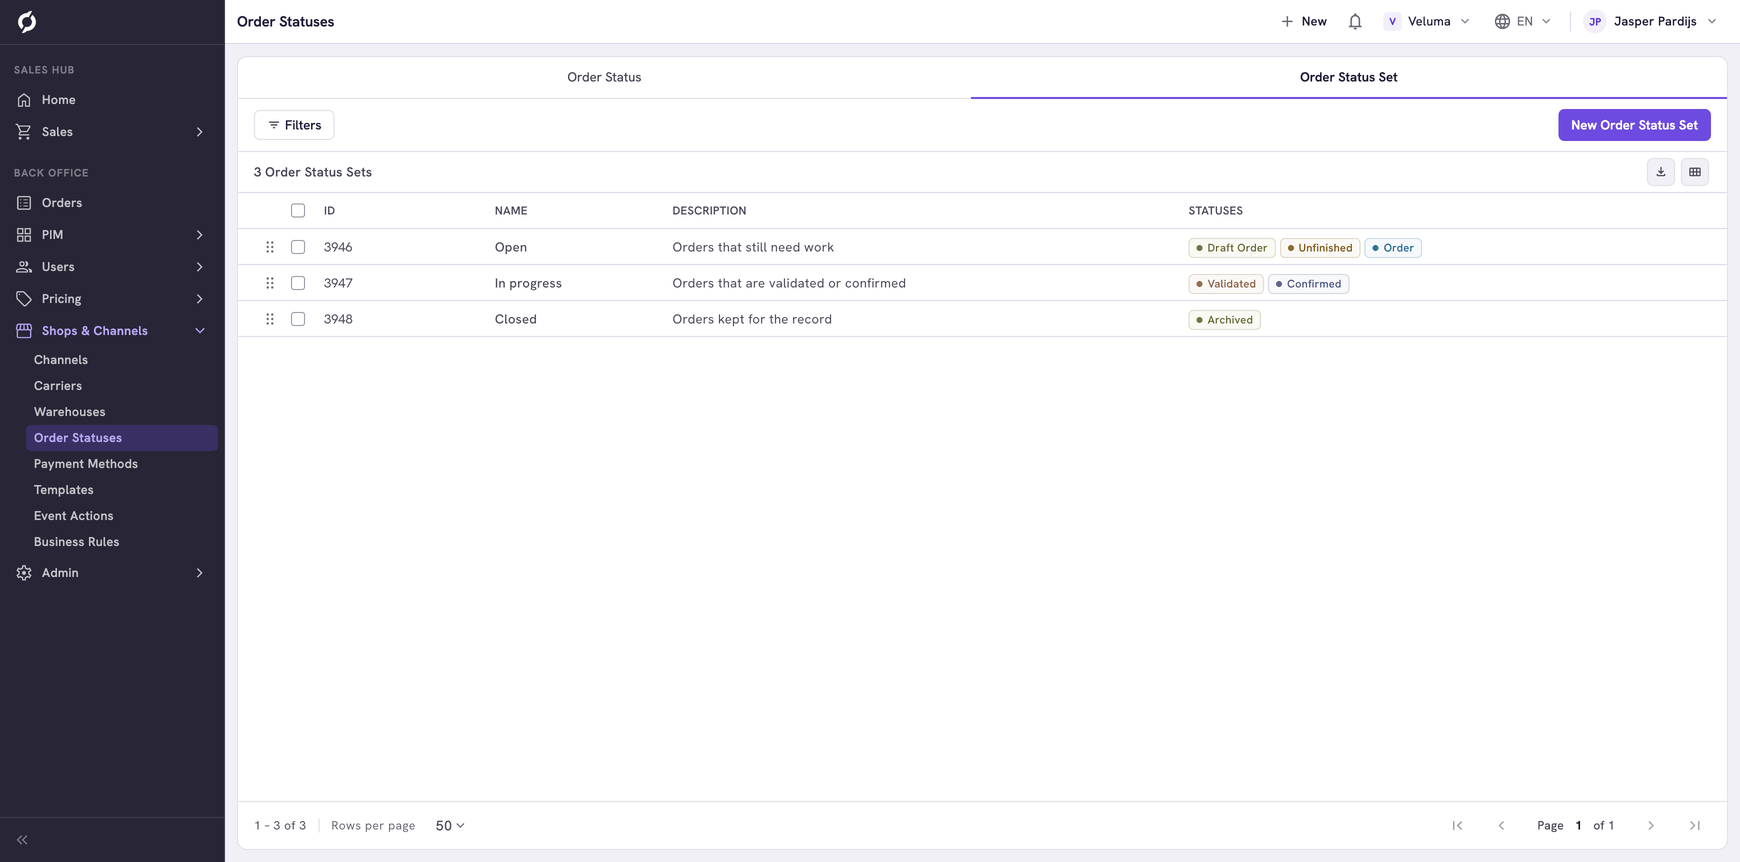Collapse the Shops & Channels section chevron
Viewport: 1740px width, 862px height.
[200, 331]
